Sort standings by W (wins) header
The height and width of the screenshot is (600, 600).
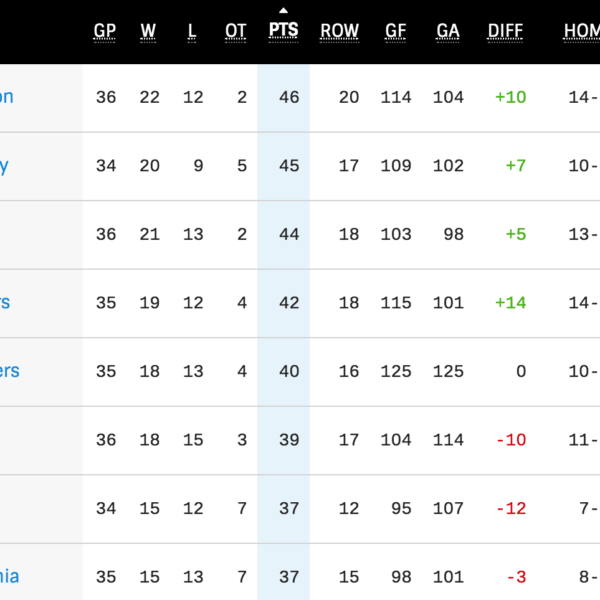pos(148,31)
